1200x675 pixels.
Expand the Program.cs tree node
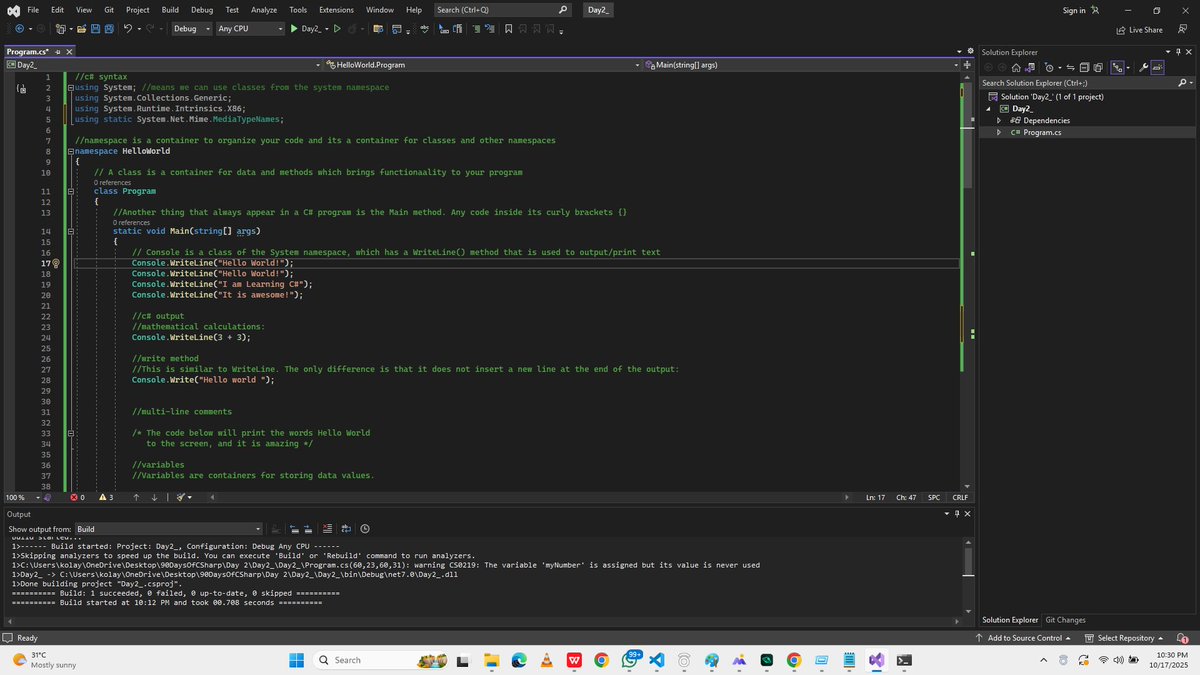pos(1000,132)
